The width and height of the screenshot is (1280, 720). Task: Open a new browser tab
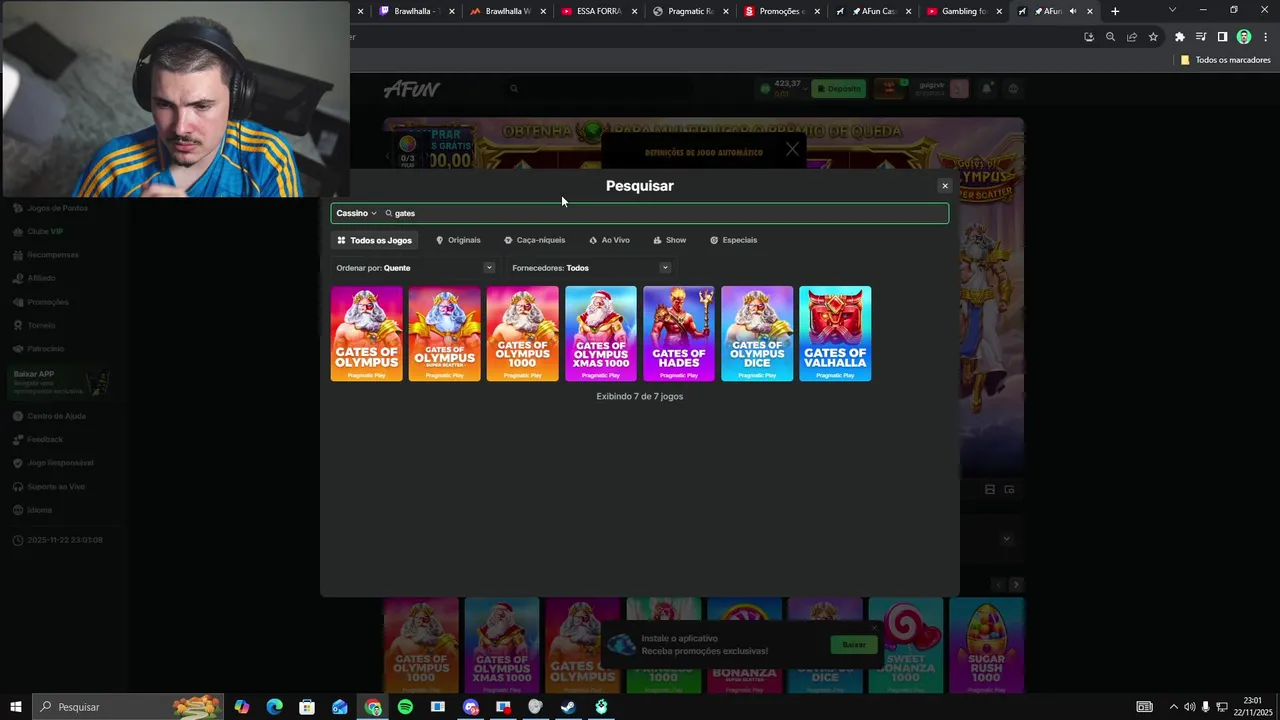click(x=1115, y=11)
